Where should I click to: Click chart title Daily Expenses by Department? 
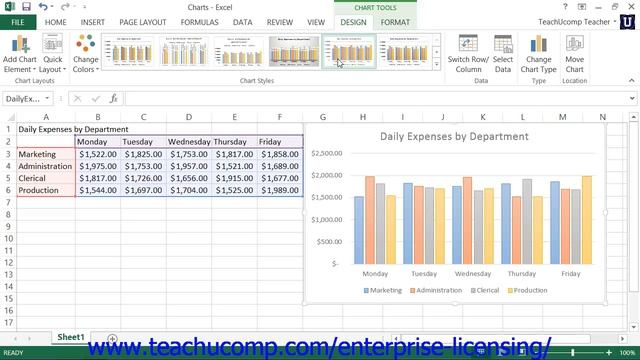(454, 137)
